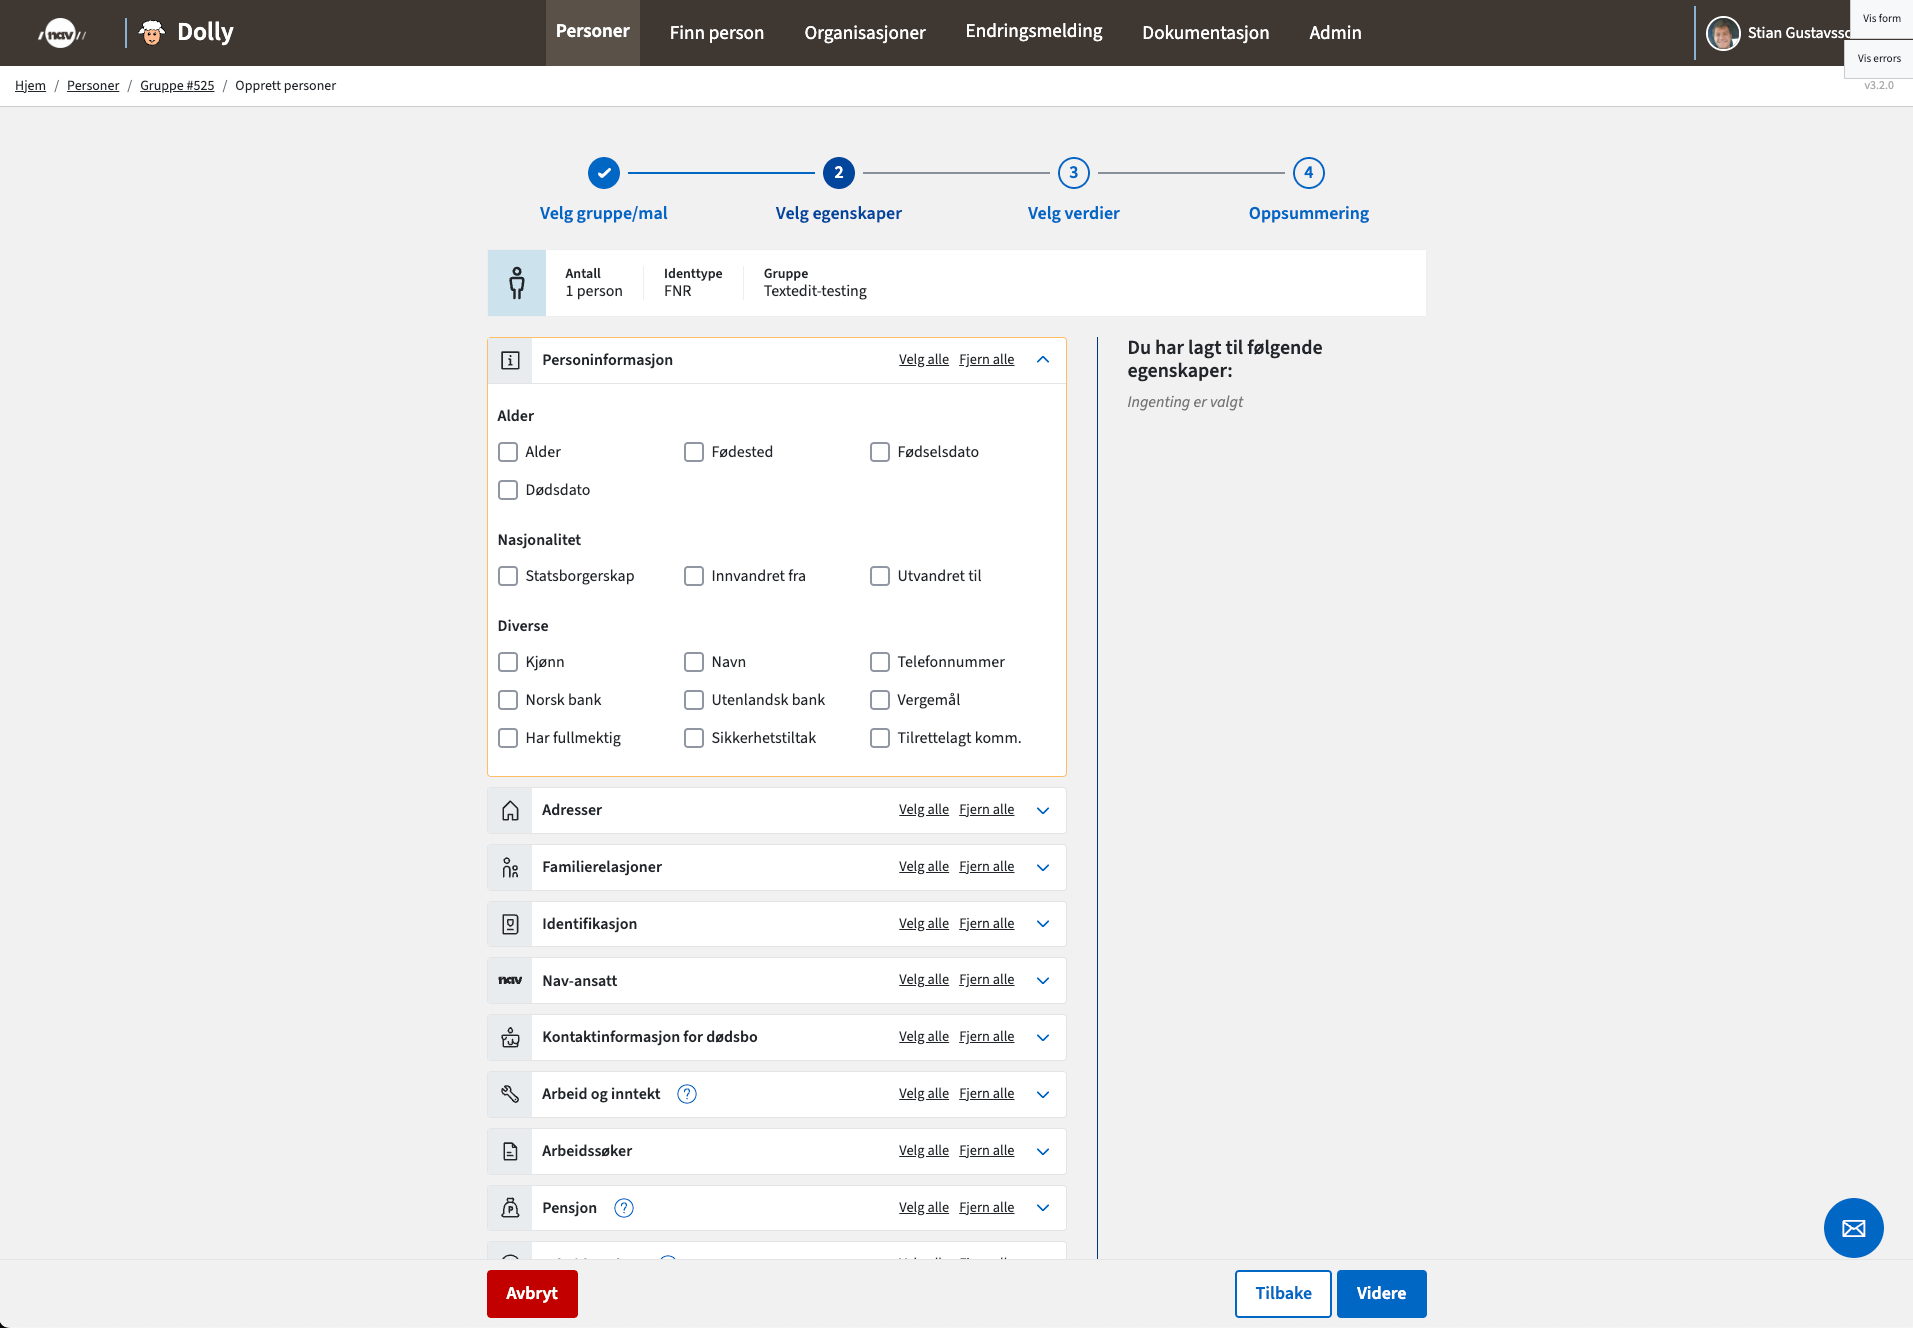The image size is (1913, 1328).
Task: Click the Familierelasjoner people icon
Action: point(510,868)
